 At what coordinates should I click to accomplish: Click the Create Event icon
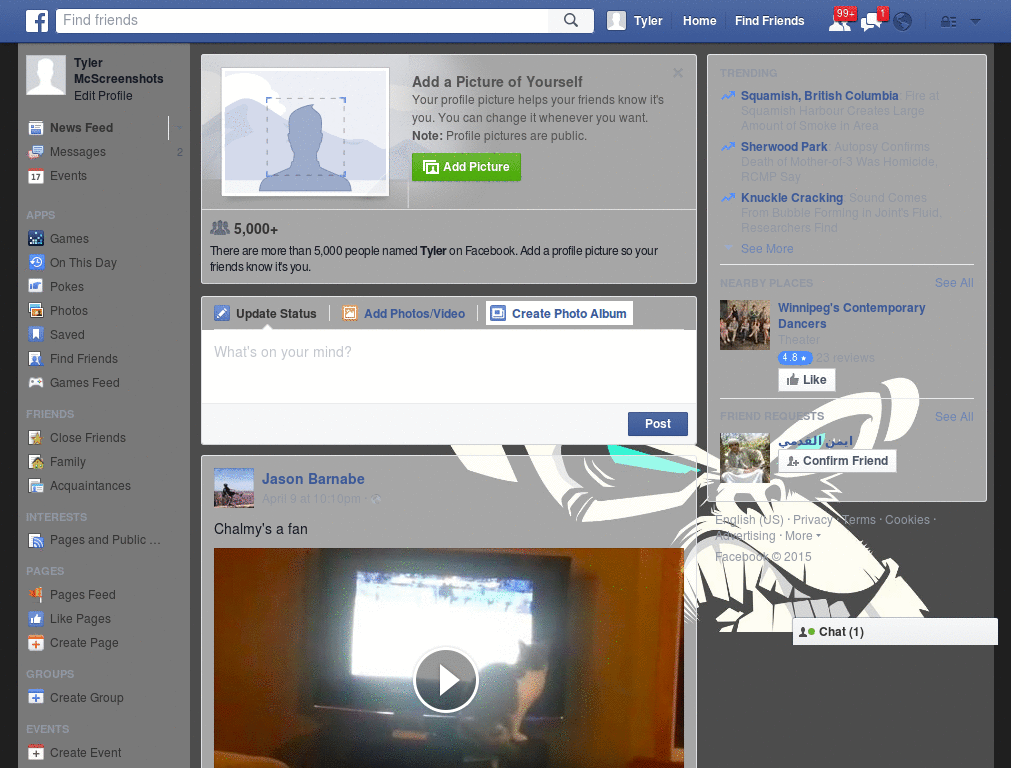36,752
